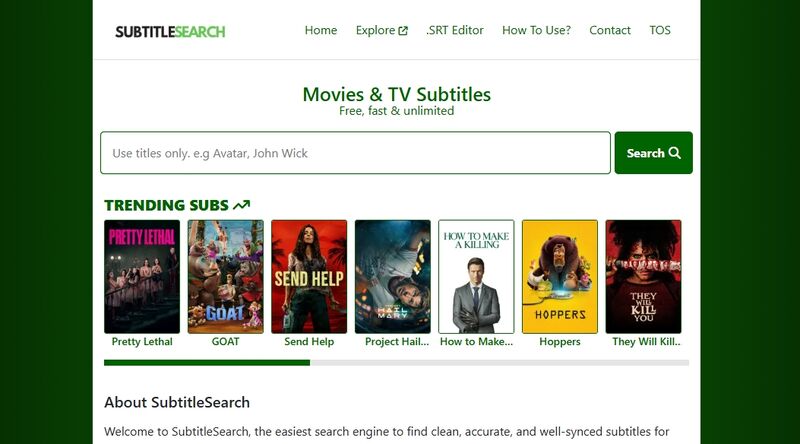Click the SubtitleSearch logo

tap(170, 32)
